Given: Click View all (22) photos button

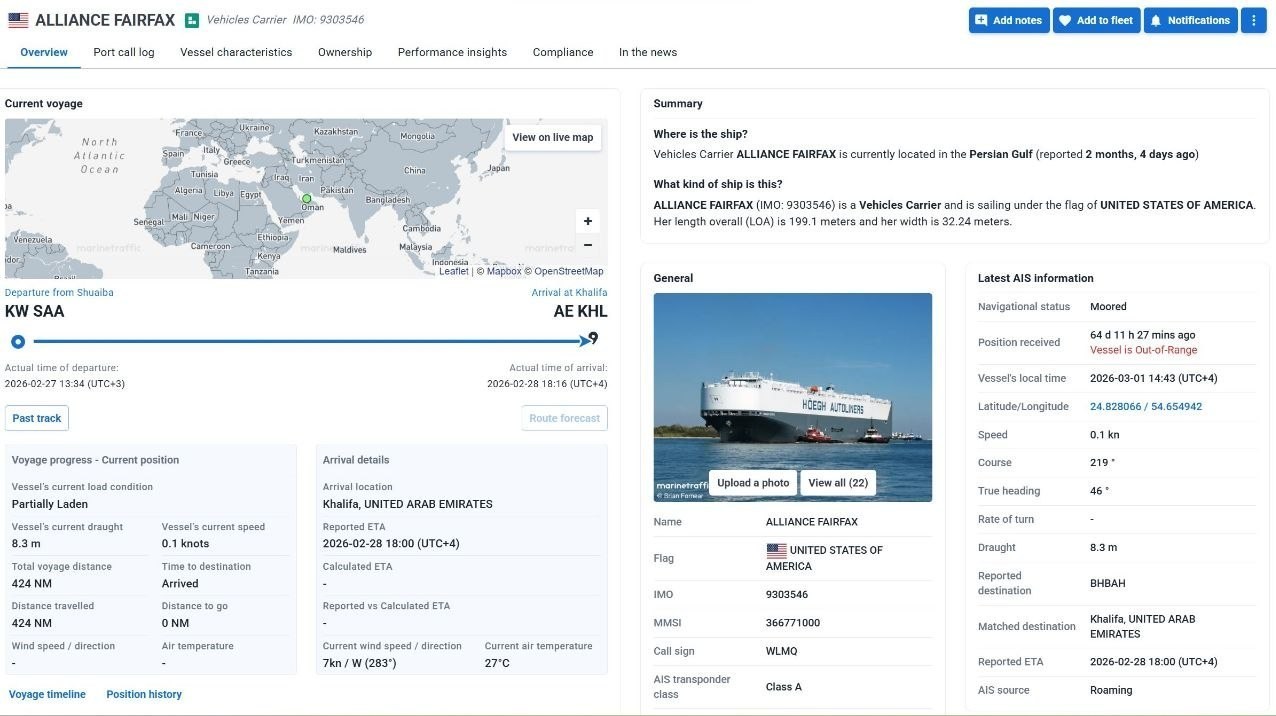Looking at the screenshot, I should (x=838, y=483).
